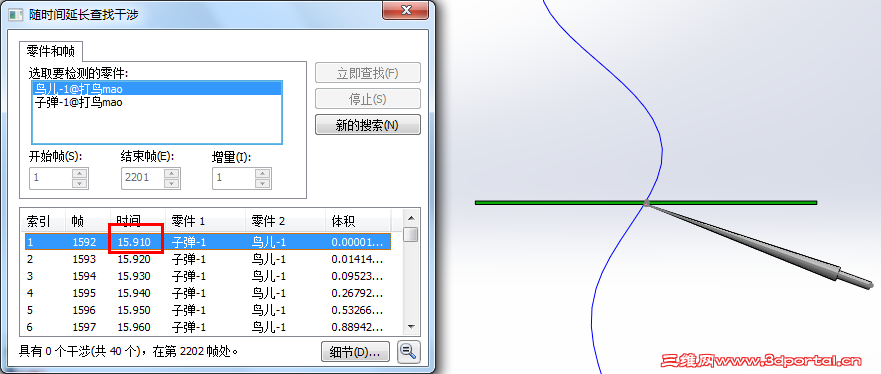Decrease 结束帧 with down arrow
The image size is (881, 374).
click(x=172, y=183)
